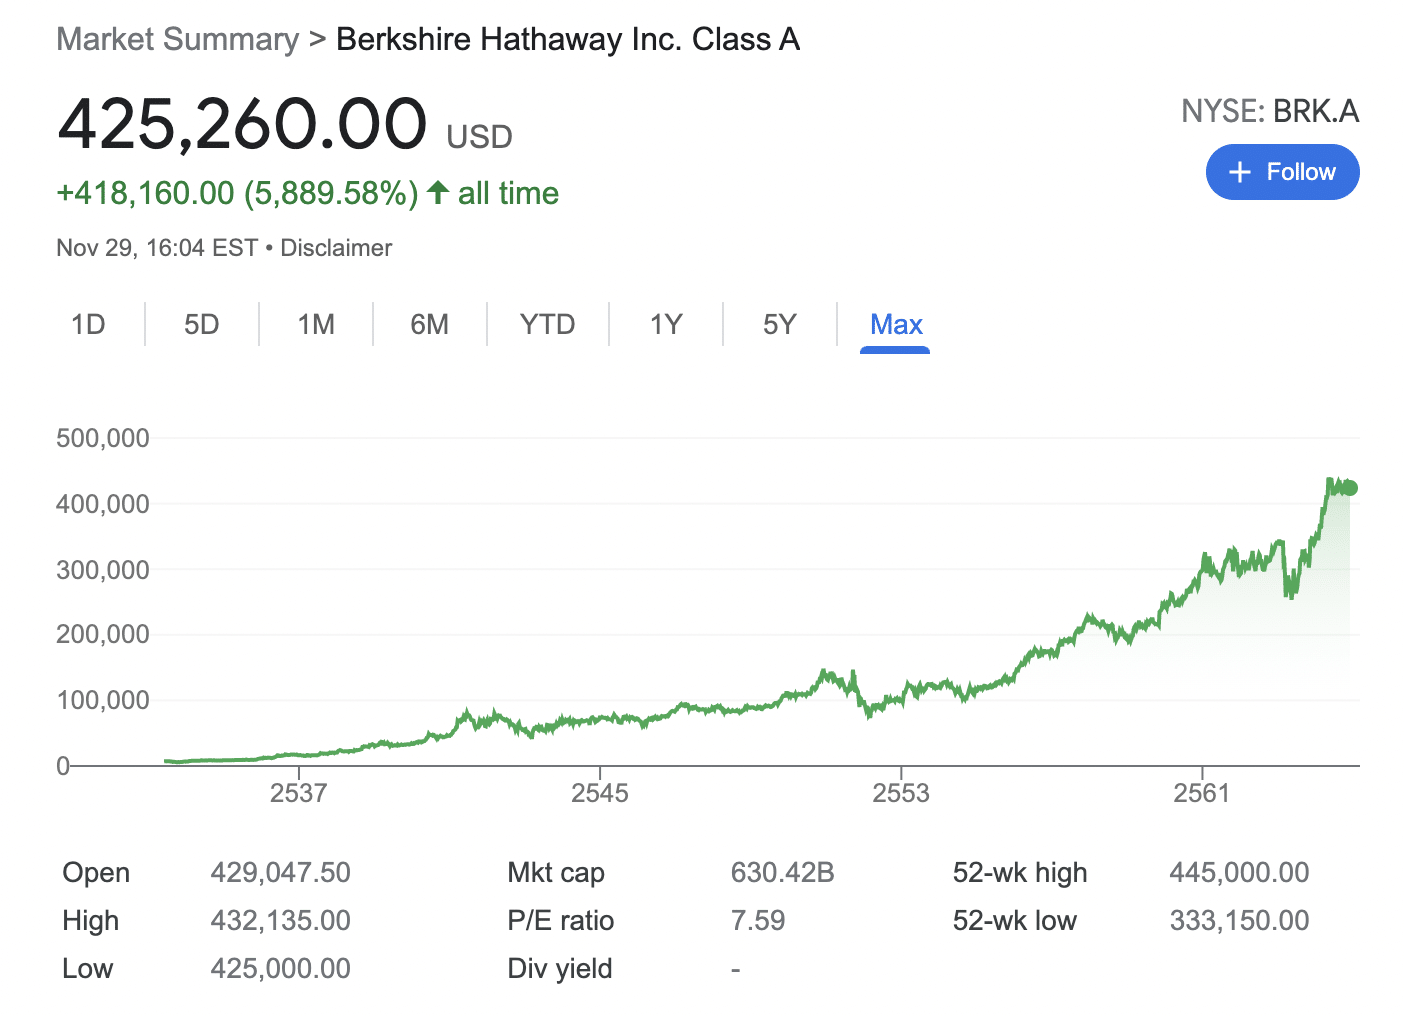Select the 1Y time range
1404x1016 pixels.
tap(665, 324)
